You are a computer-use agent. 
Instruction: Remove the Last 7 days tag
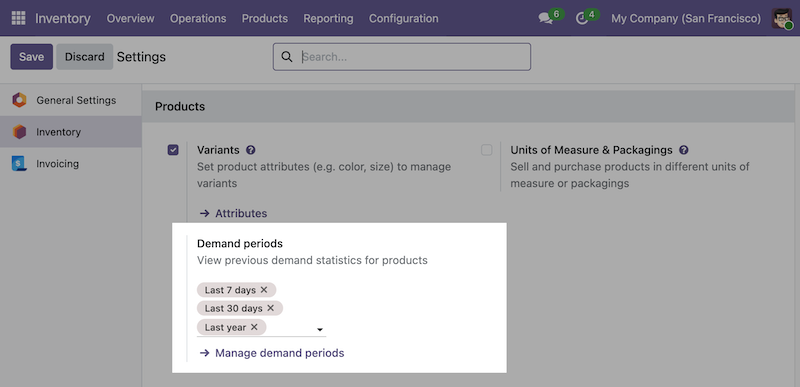coord(264,290)
